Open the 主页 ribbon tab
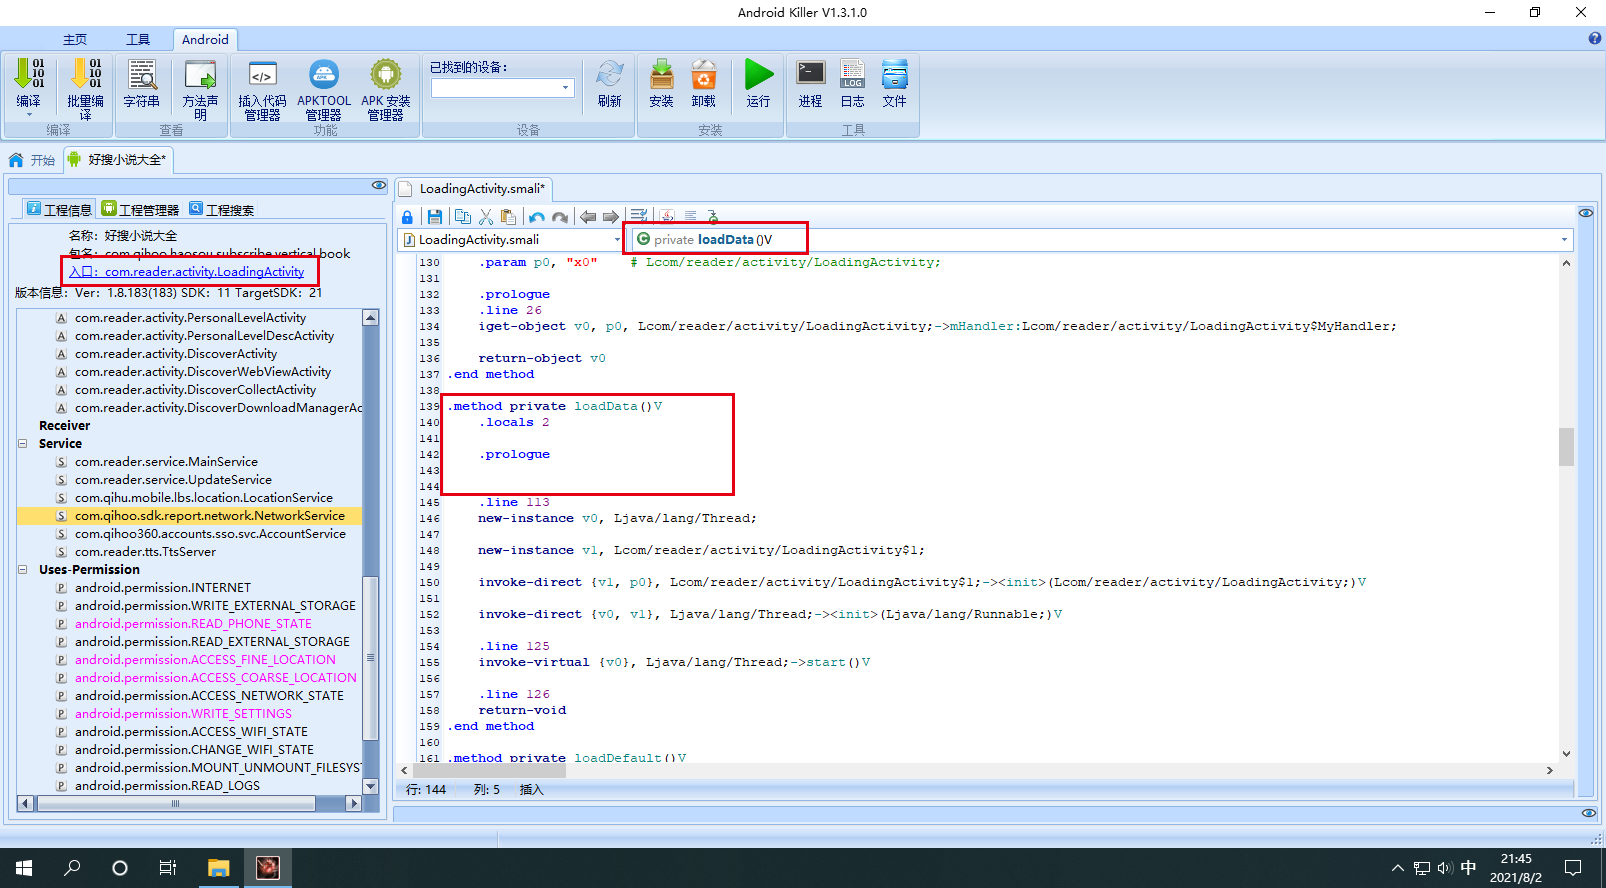 [75, 40]
